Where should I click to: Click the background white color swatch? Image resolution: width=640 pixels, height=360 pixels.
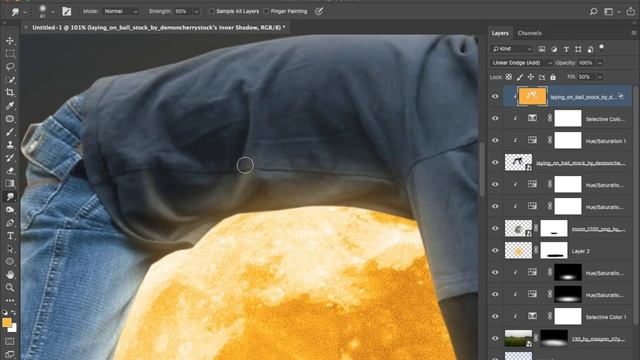pyautogui.click(x=13, y=328)
